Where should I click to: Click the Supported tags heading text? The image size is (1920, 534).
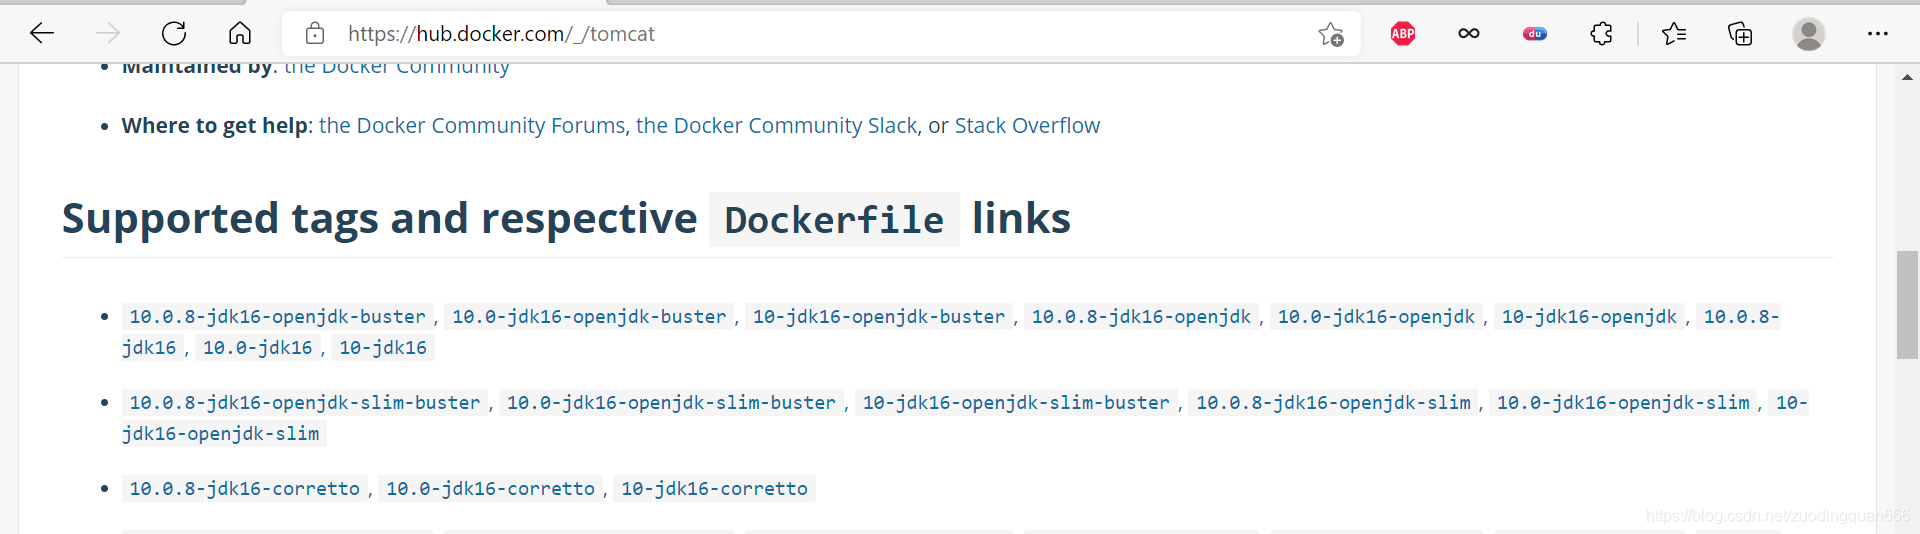[566, 219]
